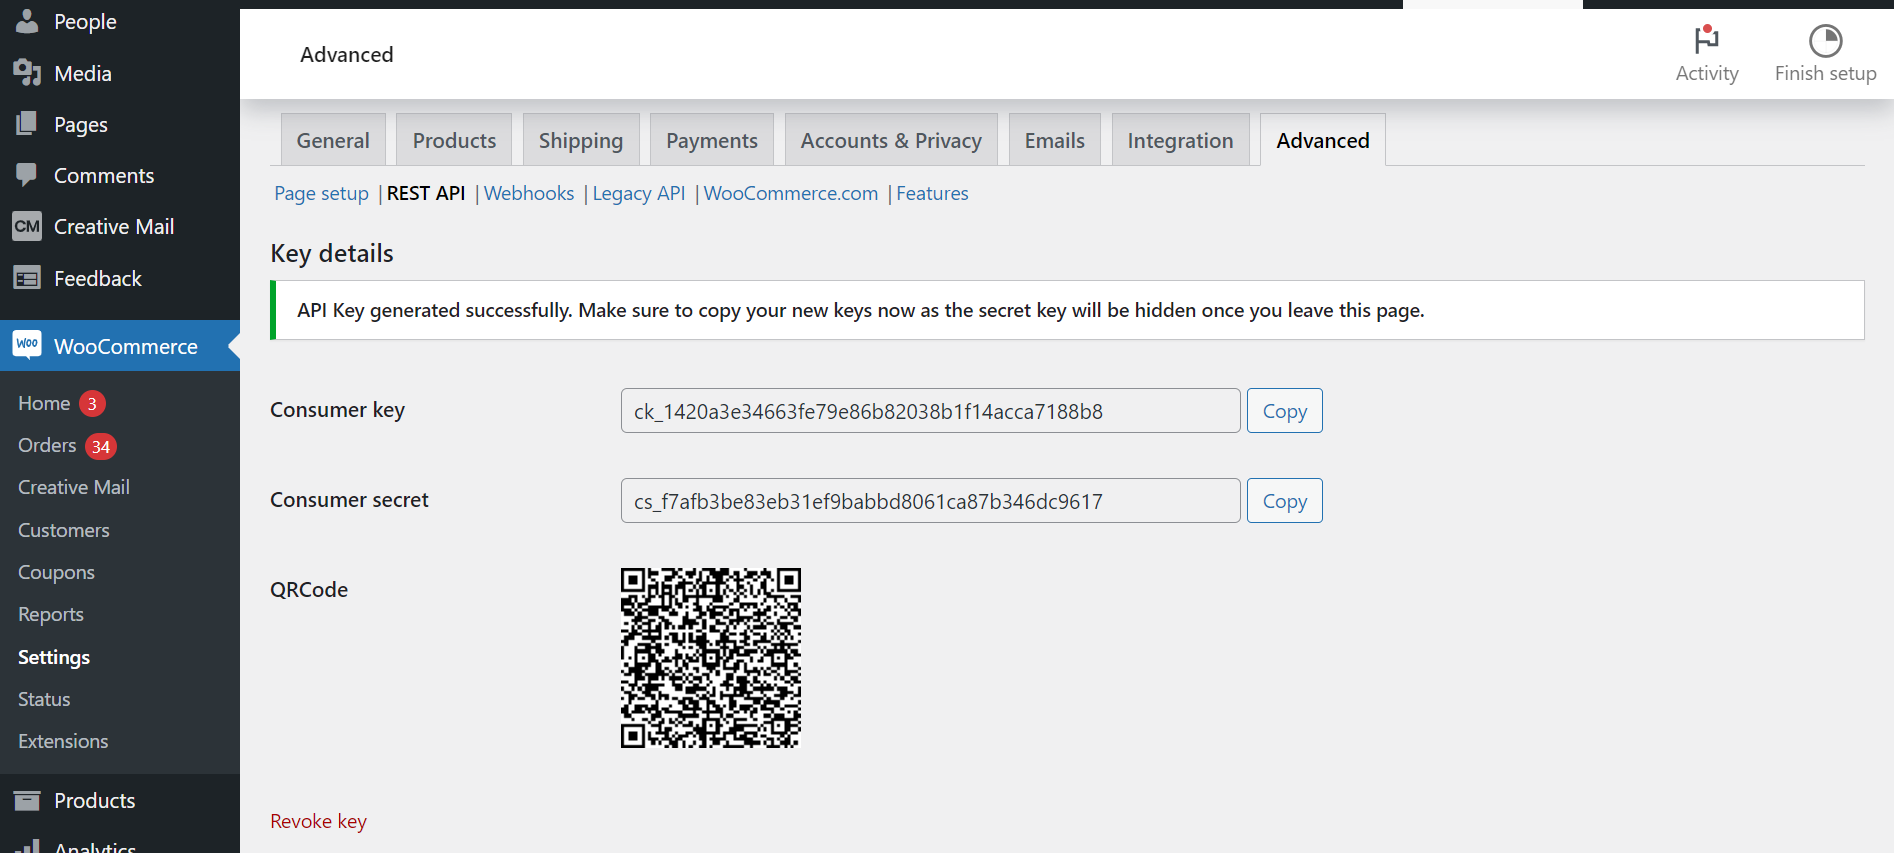Select the Accounts & Privacy tab
This screenshot has width=1894, height=853.
click(x=890, y=141)
